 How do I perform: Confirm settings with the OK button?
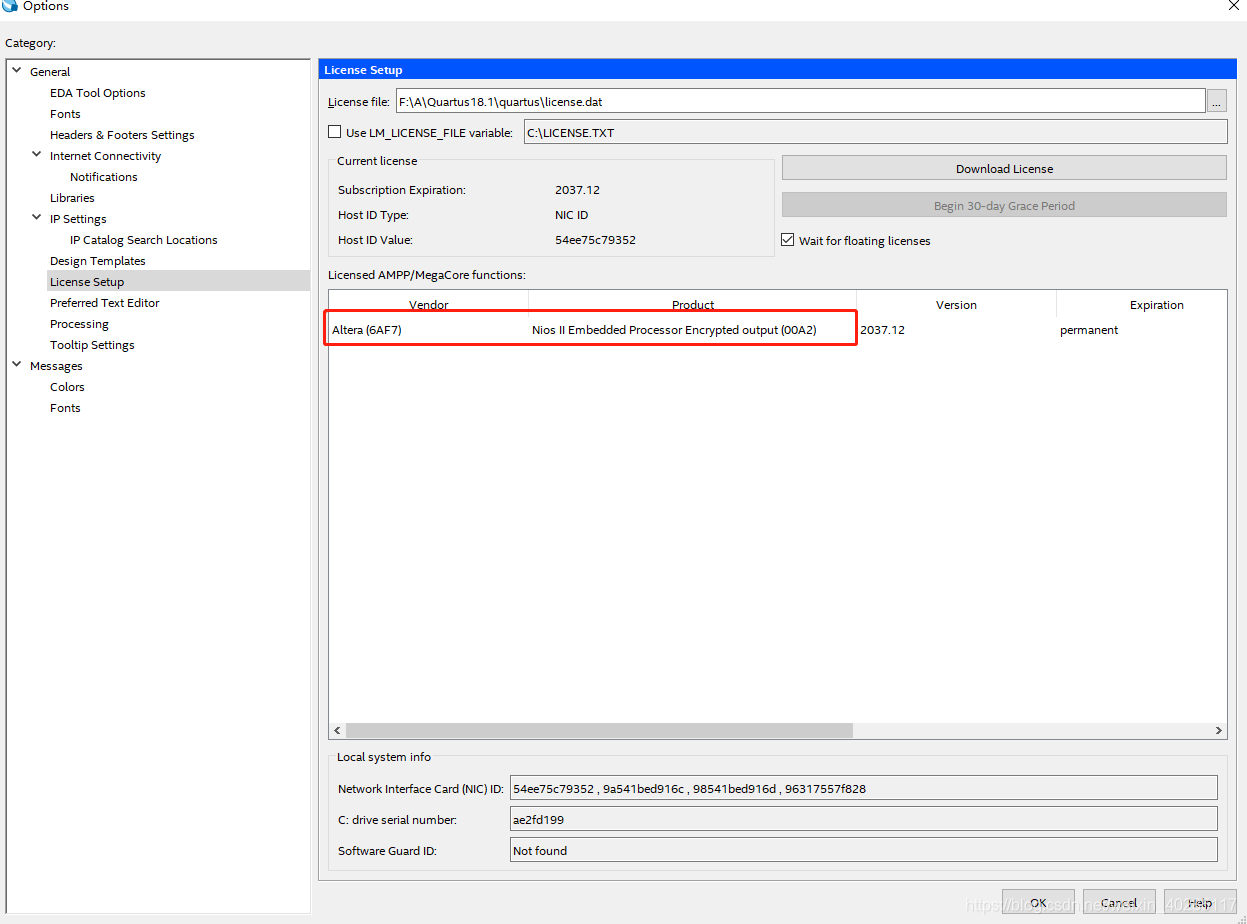click(1037, 901)
